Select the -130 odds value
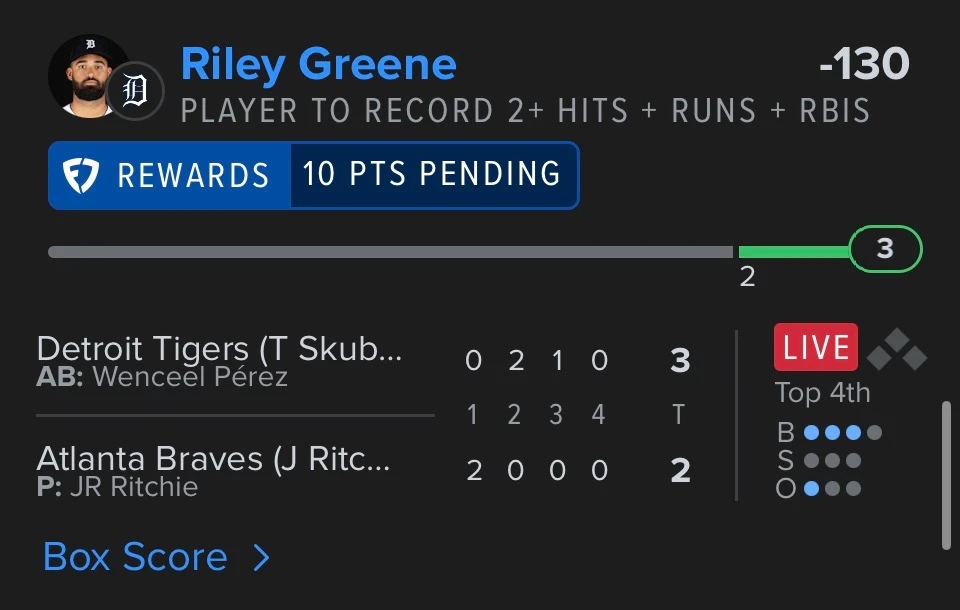This screenshot has width=960, height=610. click(x=864, y=63)
